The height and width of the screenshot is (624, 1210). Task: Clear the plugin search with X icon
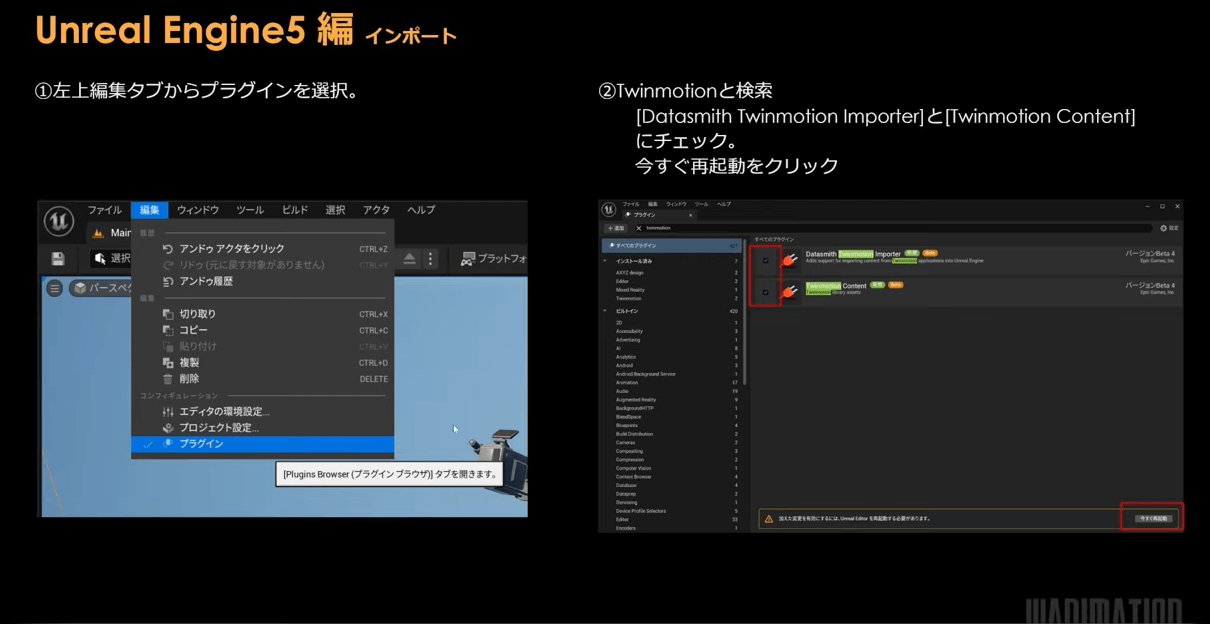click(x=639, y=228)
